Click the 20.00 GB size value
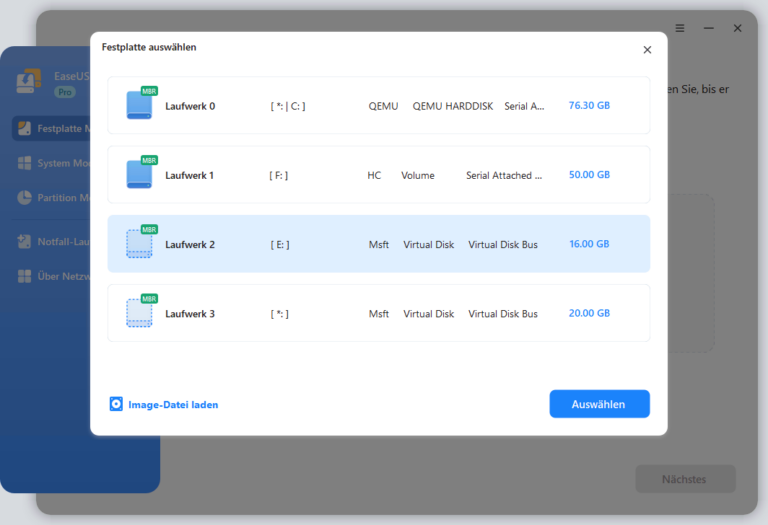The image size is (768, 525). pos(589,313)
